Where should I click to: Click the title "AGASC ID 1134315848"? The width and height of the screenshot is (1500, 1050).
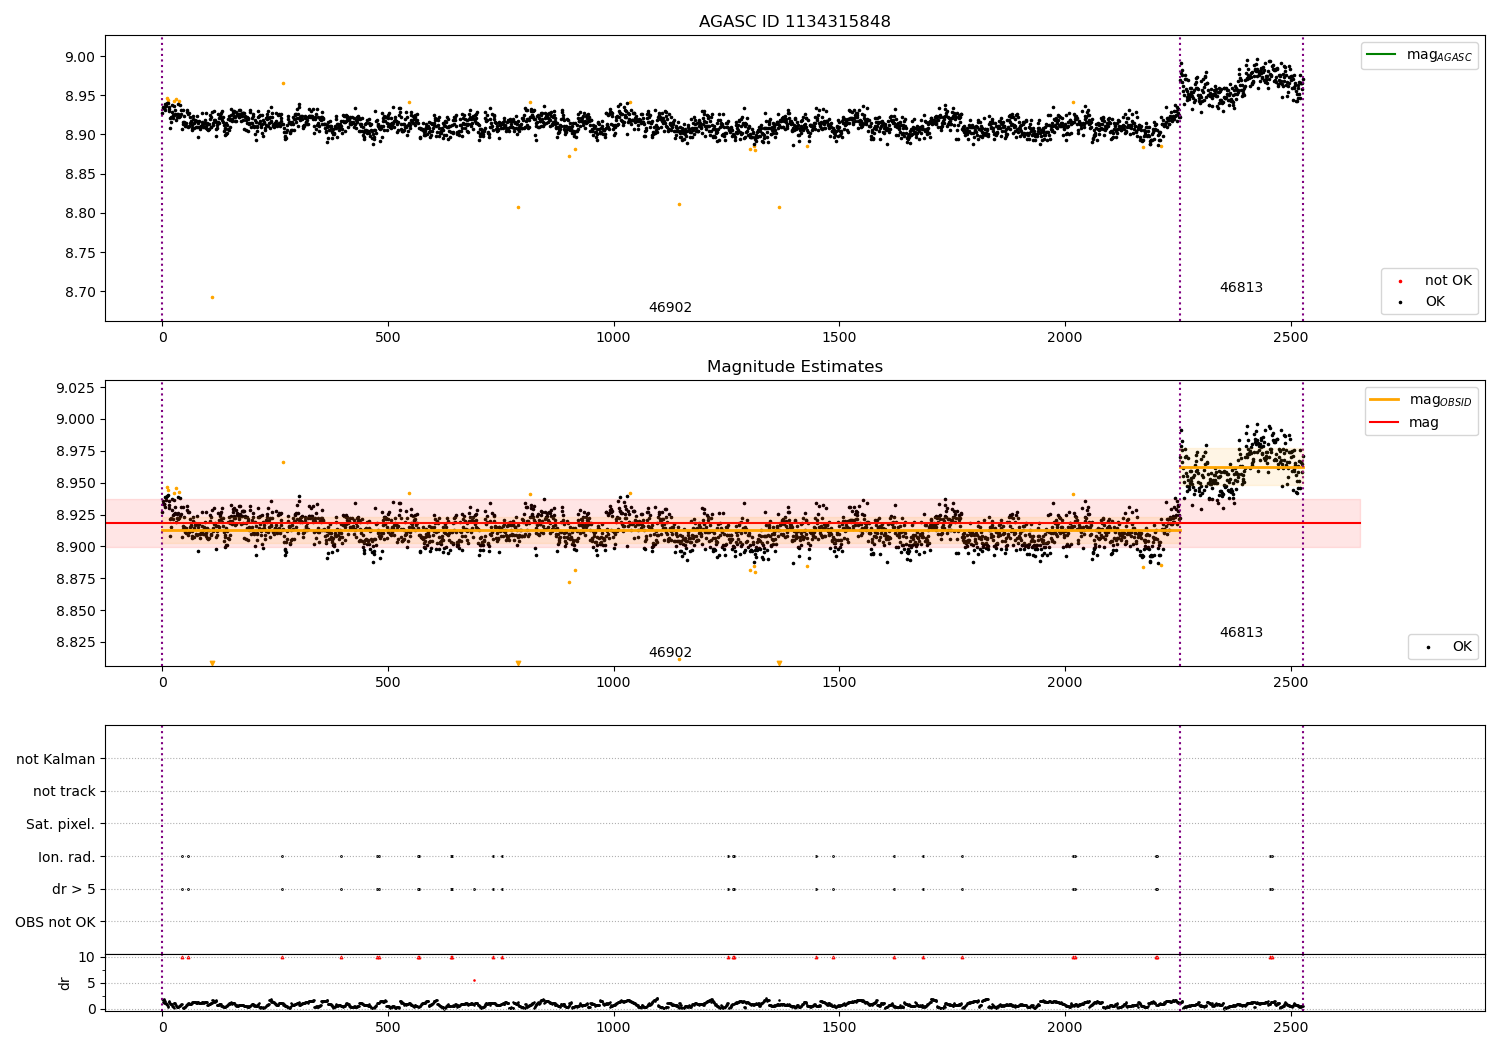tap(794, 21)
